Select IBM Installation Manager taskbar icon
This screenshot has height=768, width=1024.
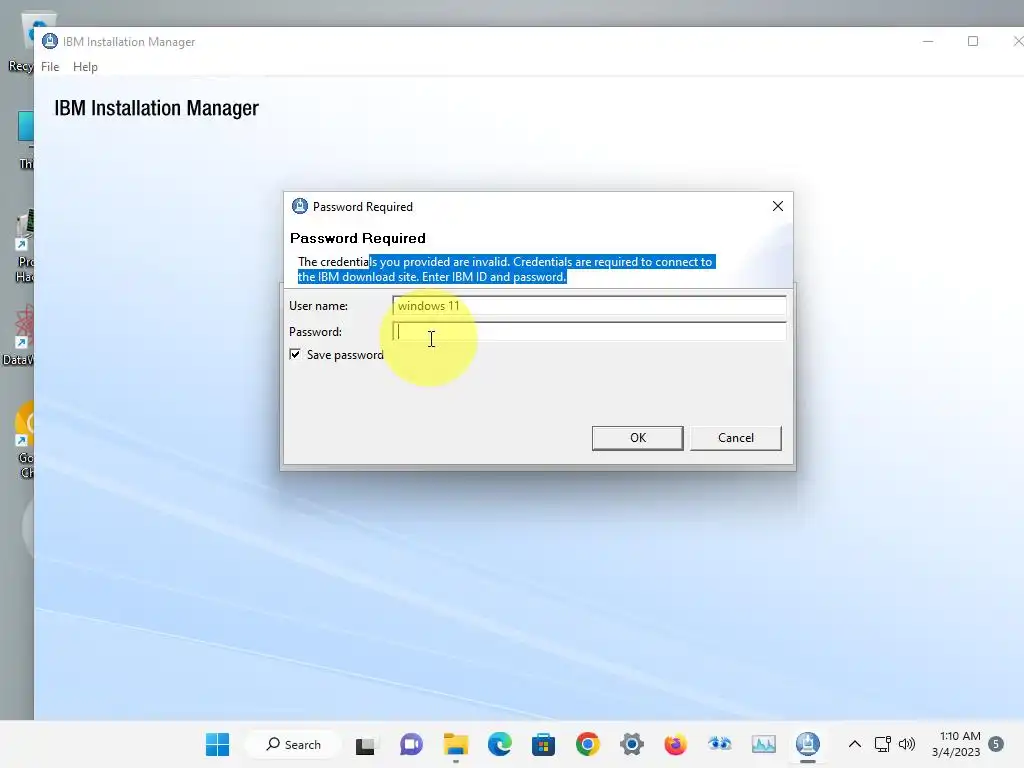808,744
